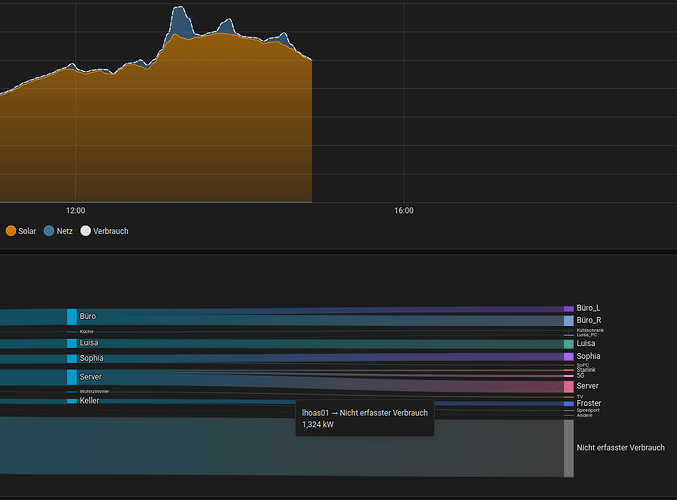677x500 pixels.
Task: Toggle the Solar series in chart legend
Action: click(21, 231)
